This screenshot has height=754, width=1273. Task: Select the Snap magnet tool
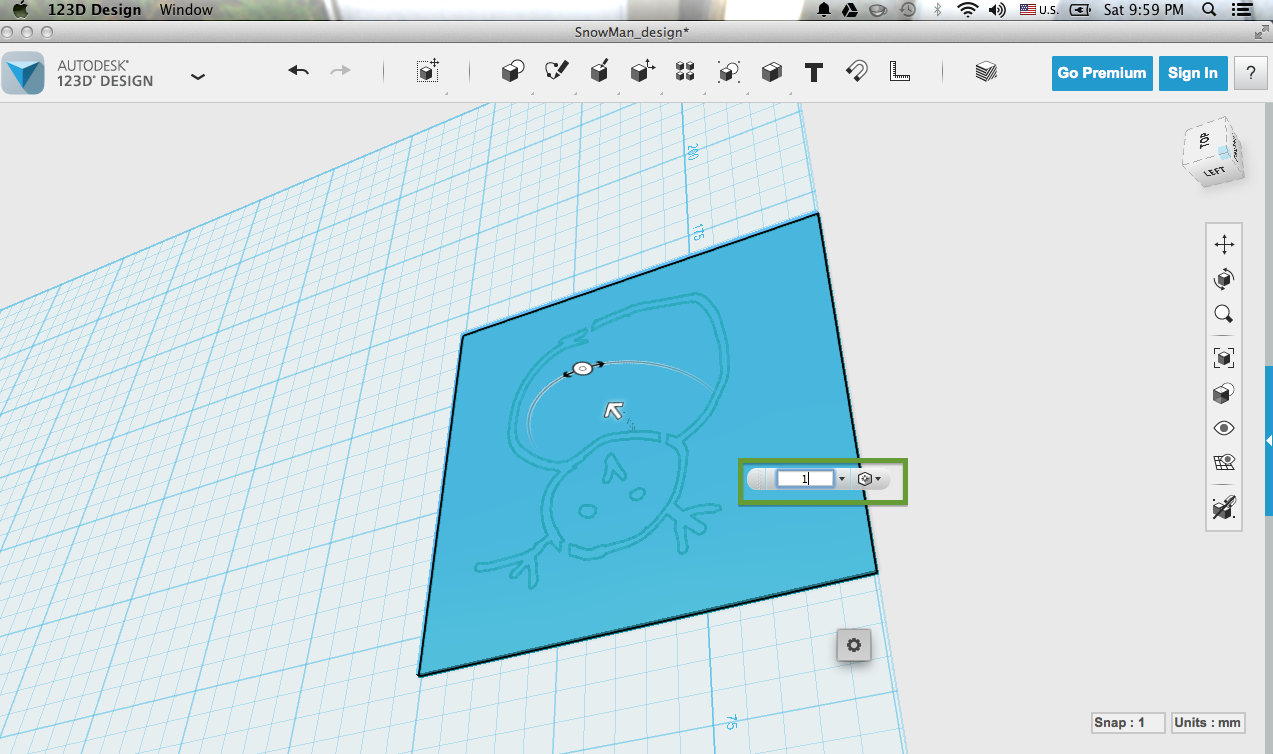[x=856, y=72]
